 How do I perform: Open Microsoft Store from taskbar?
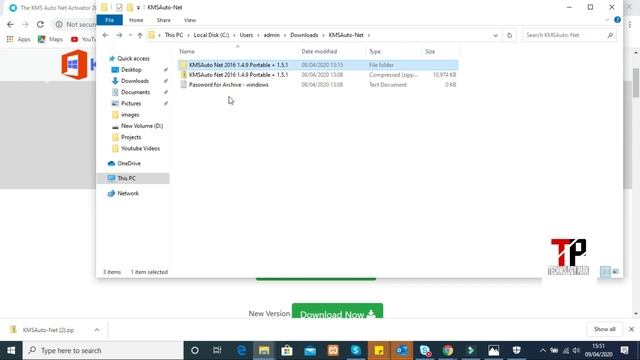[287, 351]
